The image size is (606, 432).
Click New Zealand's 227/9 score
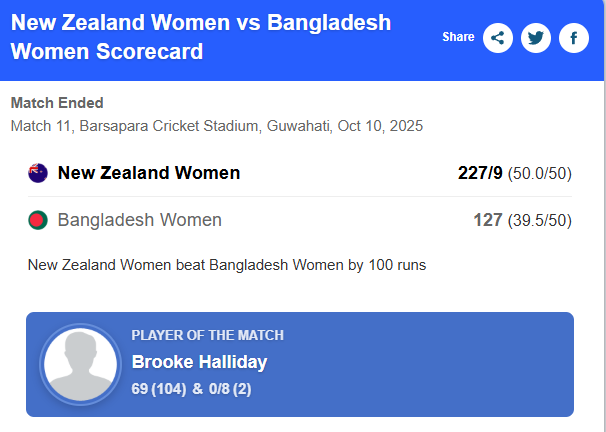pos(480,173)
